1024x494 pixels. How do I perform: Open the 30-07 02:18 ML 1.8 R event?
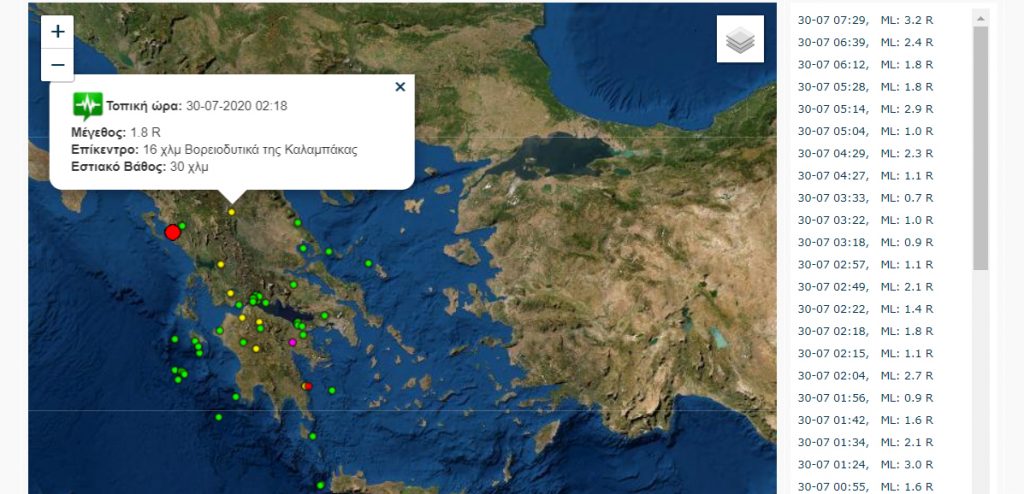(x=865, y=330)
